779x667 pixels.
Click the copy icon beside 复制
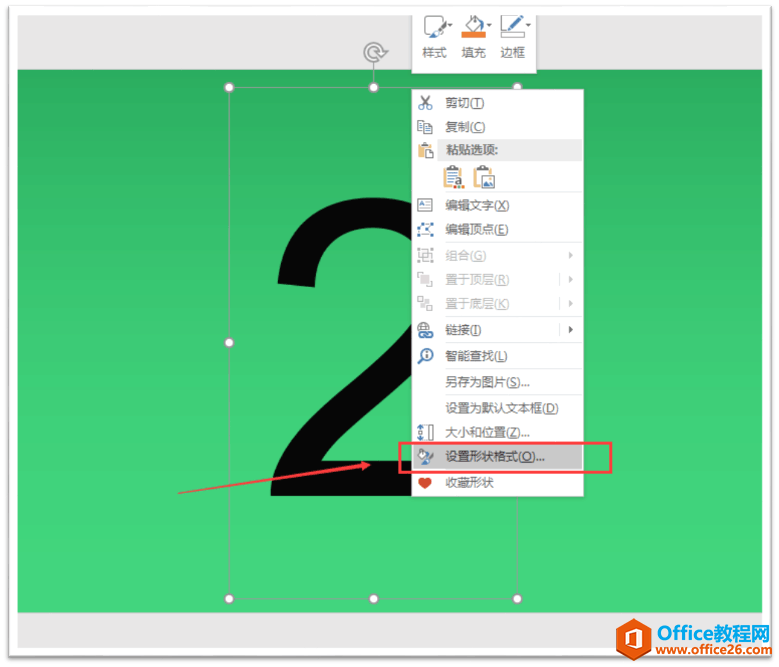pos(425,127)
